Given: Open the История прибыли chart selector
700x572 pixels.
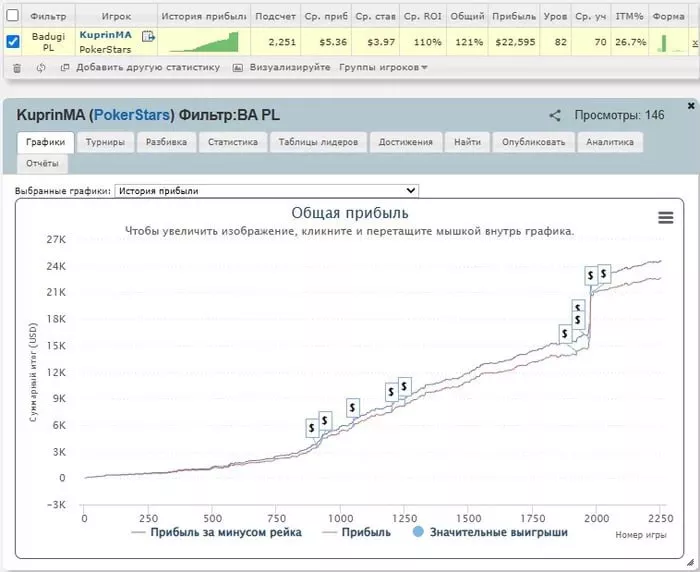Looking at the screenshot, I should [x=267, y=191].
